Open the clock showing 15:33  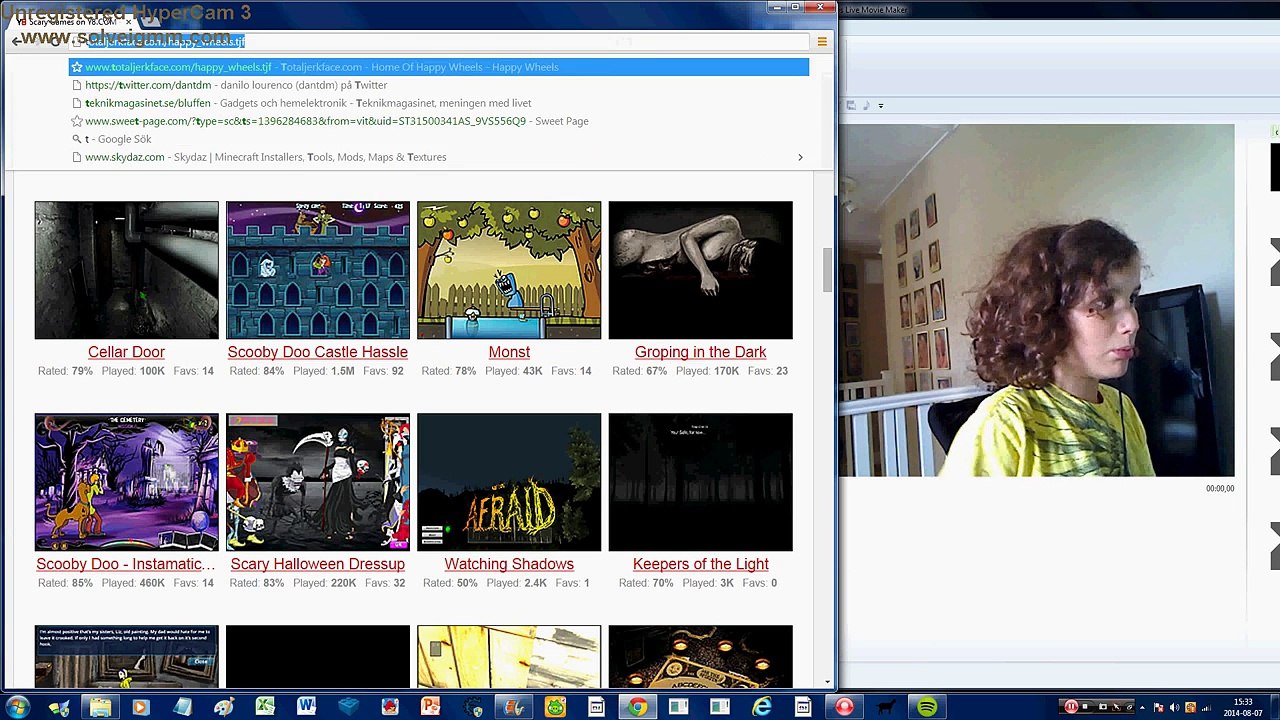click(x=1242, y=708)
